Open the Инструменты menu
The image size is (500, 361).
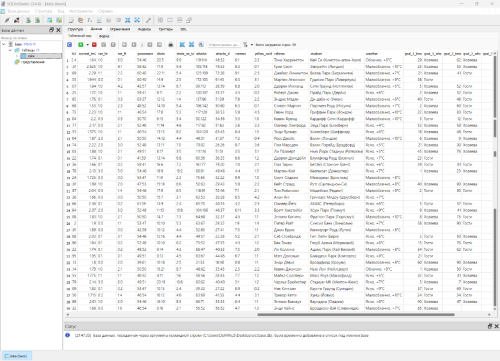[81, 11]
